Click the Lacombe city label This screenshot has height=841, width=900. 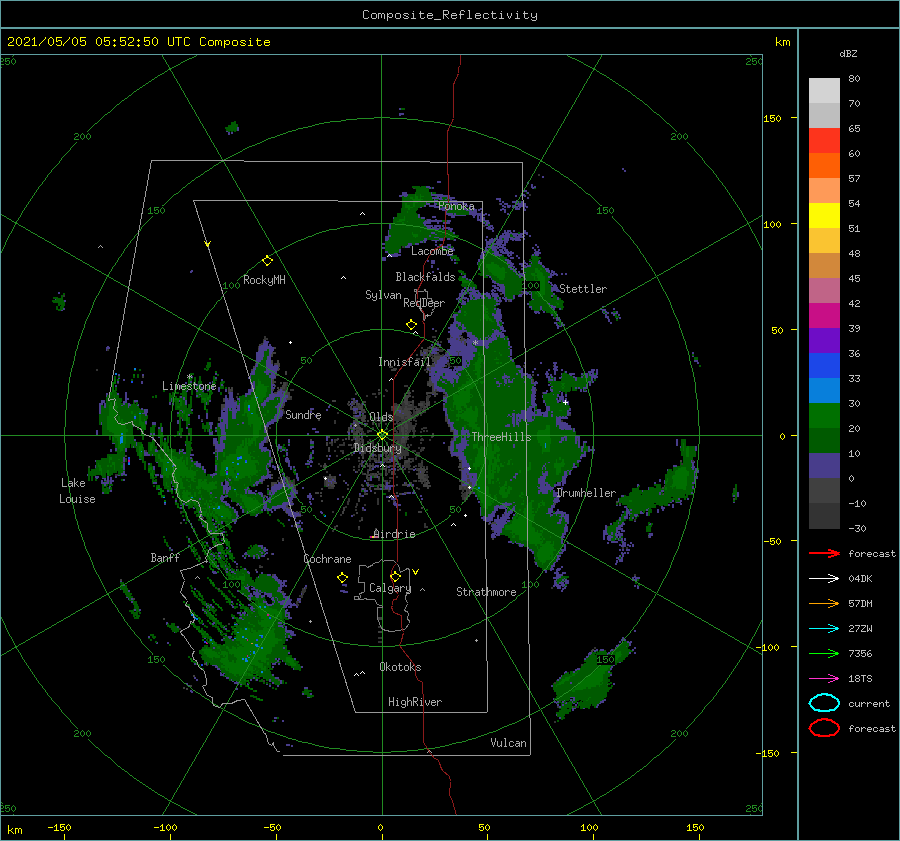click(x=432, y=251)
